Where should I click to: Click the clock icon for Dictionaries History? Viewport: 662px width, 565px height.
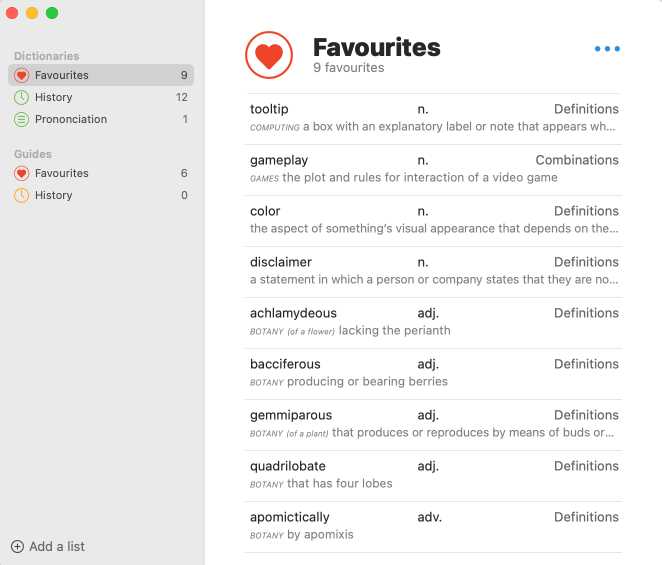point(22,97)
